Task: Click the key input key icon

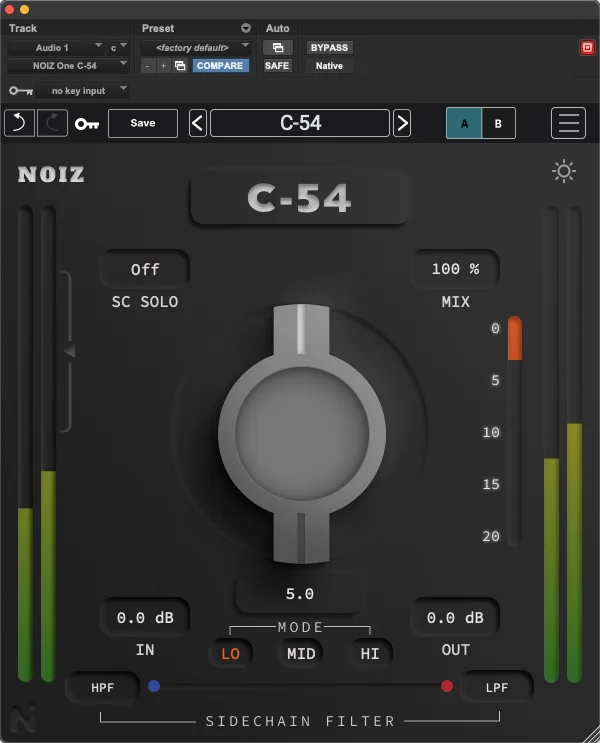Action: pos(21,91)
